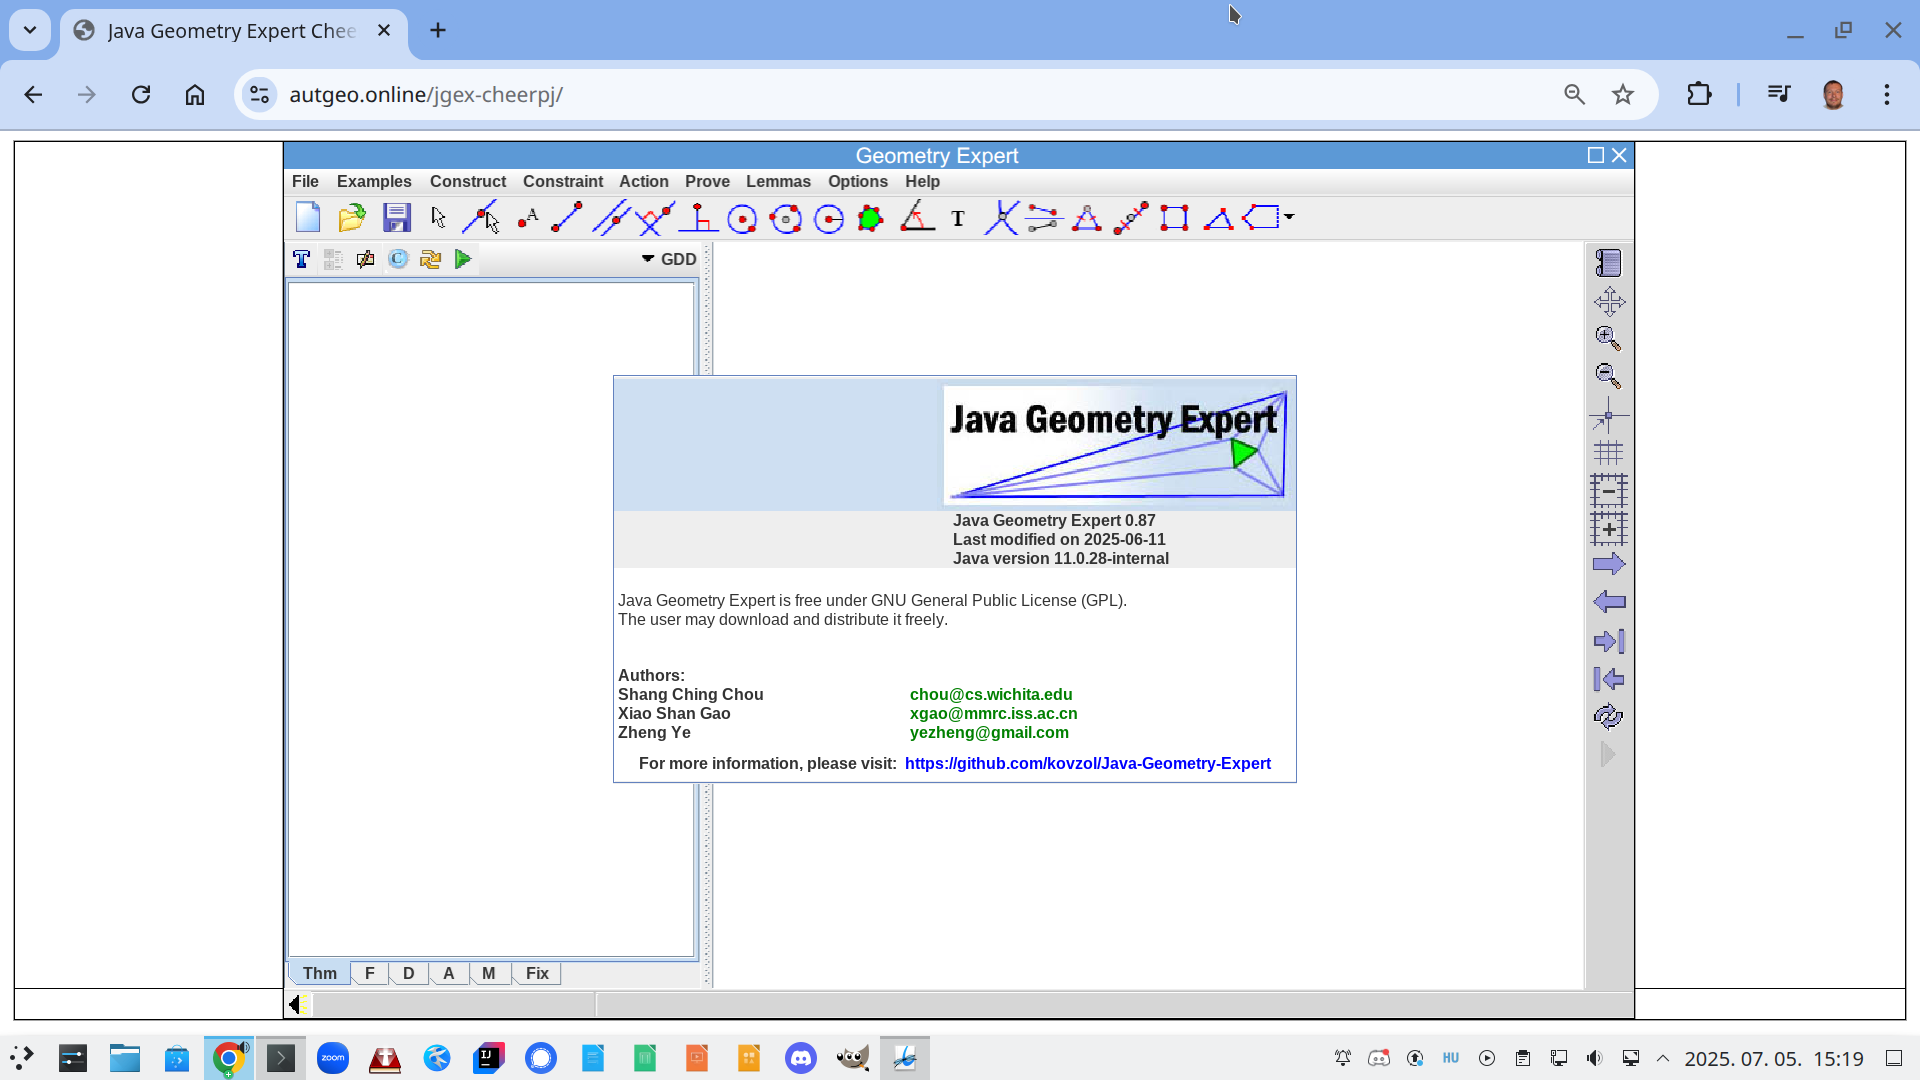Select the equal segments mark tool

(x=1044, y=217)
